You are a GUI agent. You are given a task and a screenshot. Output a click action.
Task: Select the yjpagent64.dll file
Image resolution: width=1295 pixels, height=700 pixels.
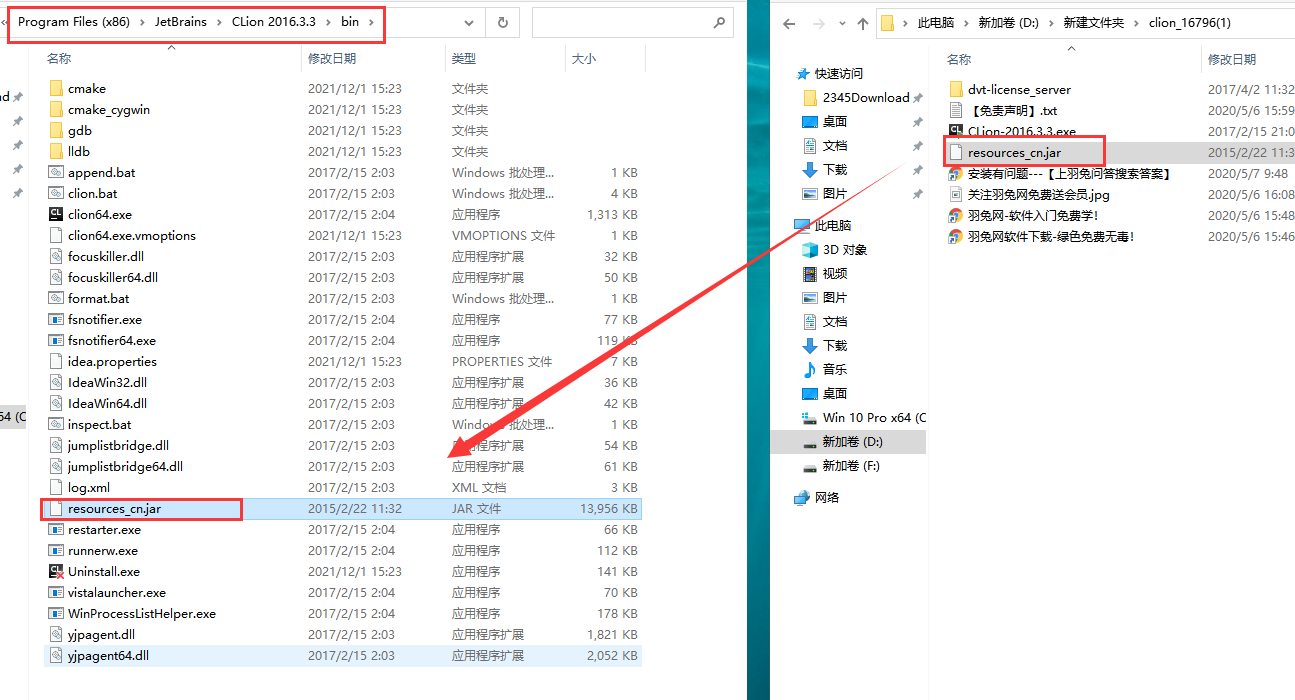108,656
